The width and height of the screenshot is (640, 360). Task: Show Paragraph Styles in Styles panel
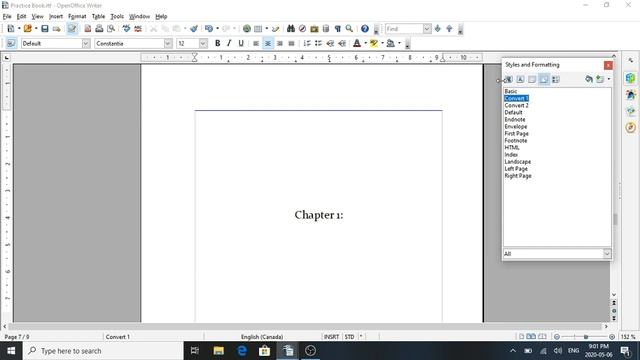[509, 79]
